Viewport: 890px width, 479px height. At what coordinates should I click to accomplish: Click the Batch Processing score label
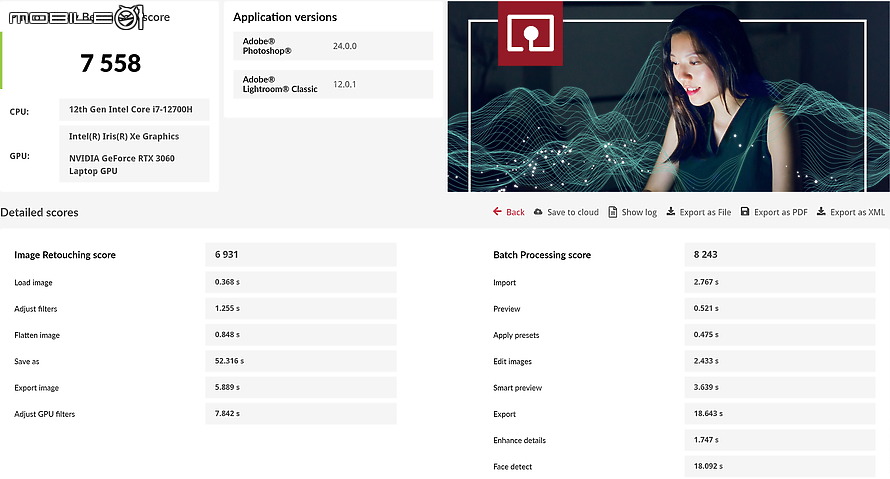coord(542,255)
